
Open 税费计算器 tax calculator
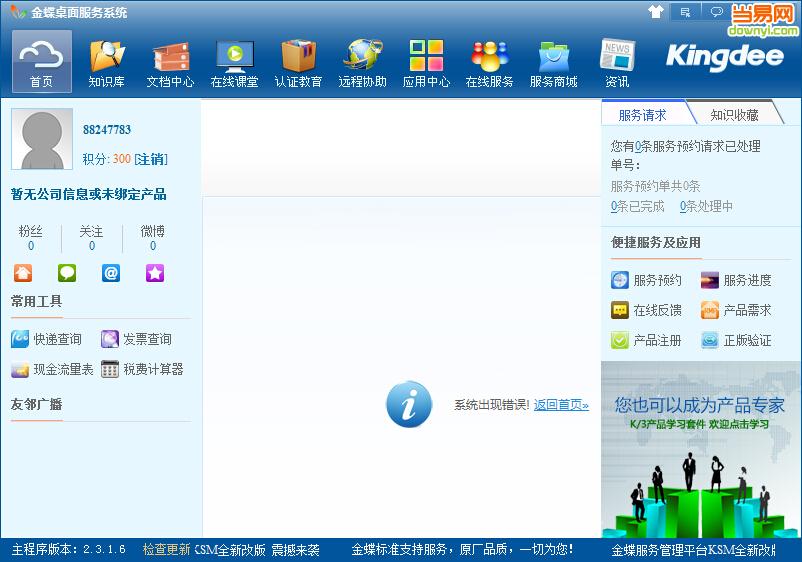pyautogui.click(x=142, y=369)
